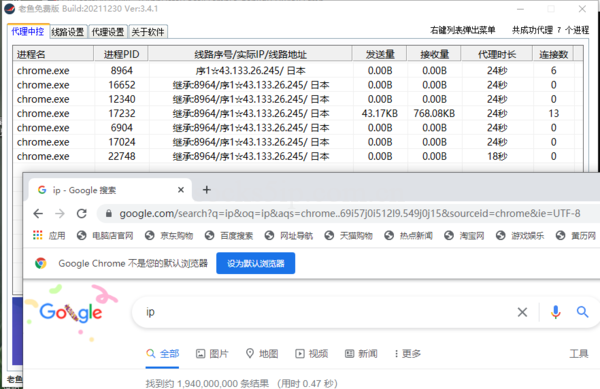Screen dimensions: 600x389
Task: Click the 右键列表弹出菜单 hint text
Action: click(x=463, y=30)
